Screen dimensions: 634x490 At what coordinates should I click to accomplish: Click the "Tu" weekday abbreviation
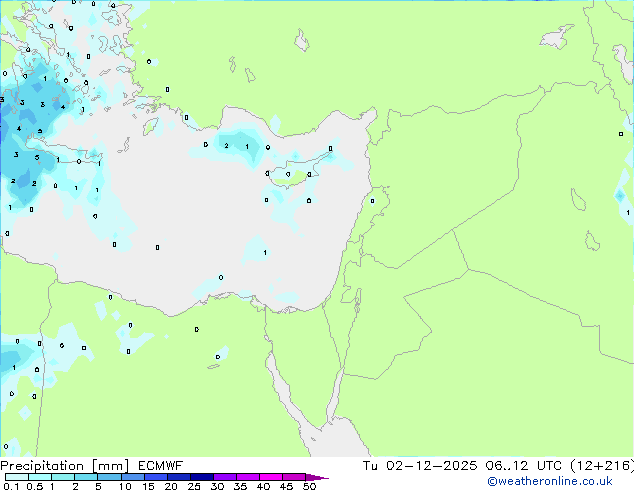[x=370, y=466]
